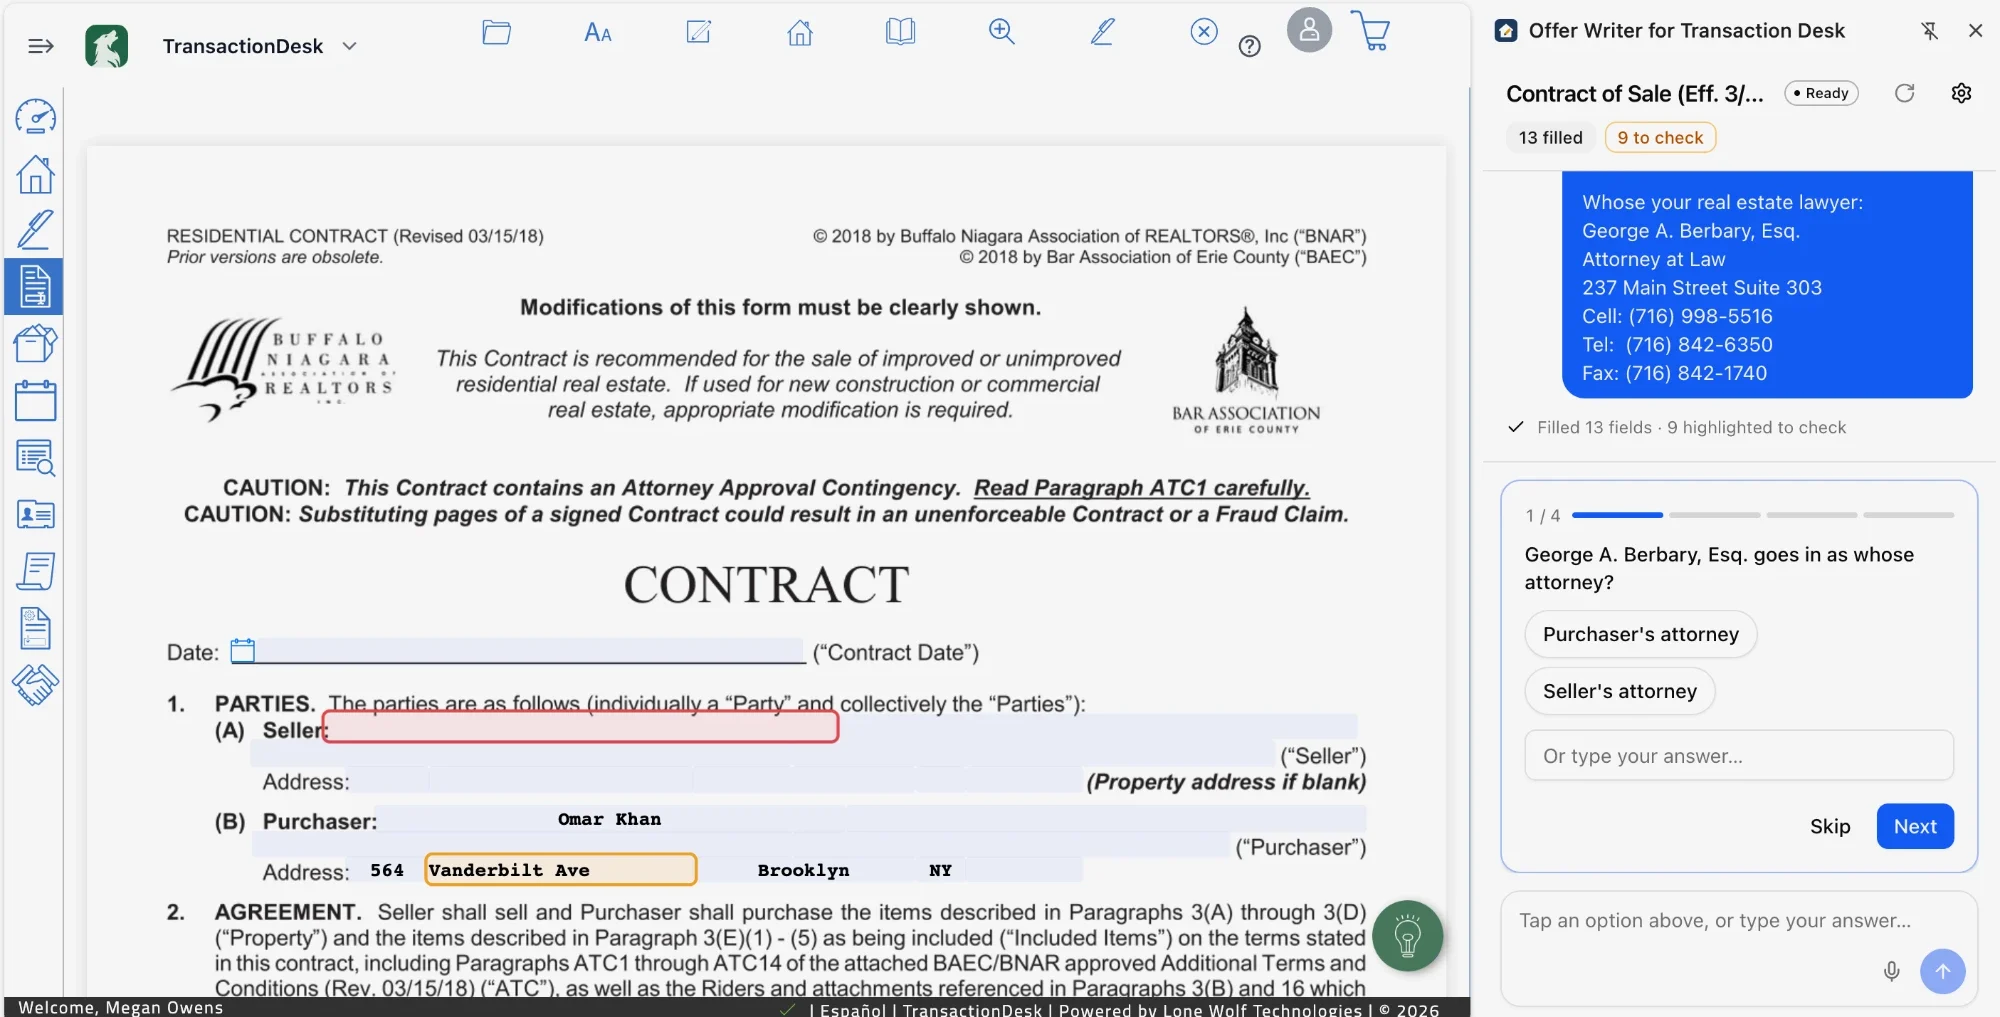Image resolution: width=2000 pixels, height=1017 pixels.
Task: Click the 'Or type your answer' field
Action: point(1739,756)
